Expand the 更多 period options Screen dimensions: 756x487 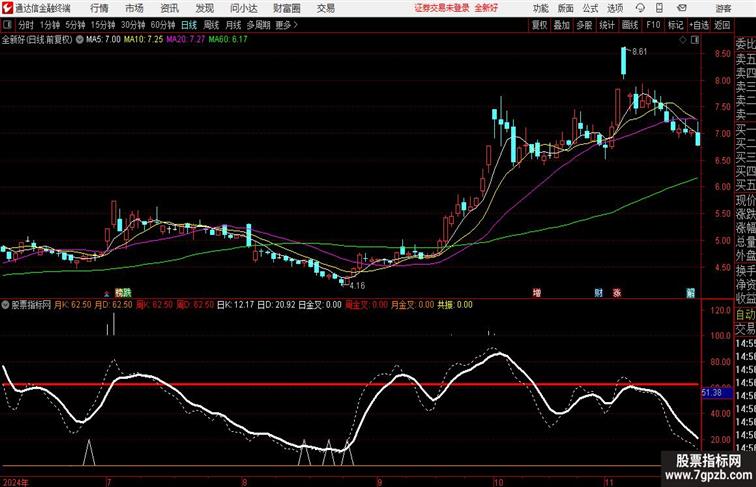tap(286, 25)
